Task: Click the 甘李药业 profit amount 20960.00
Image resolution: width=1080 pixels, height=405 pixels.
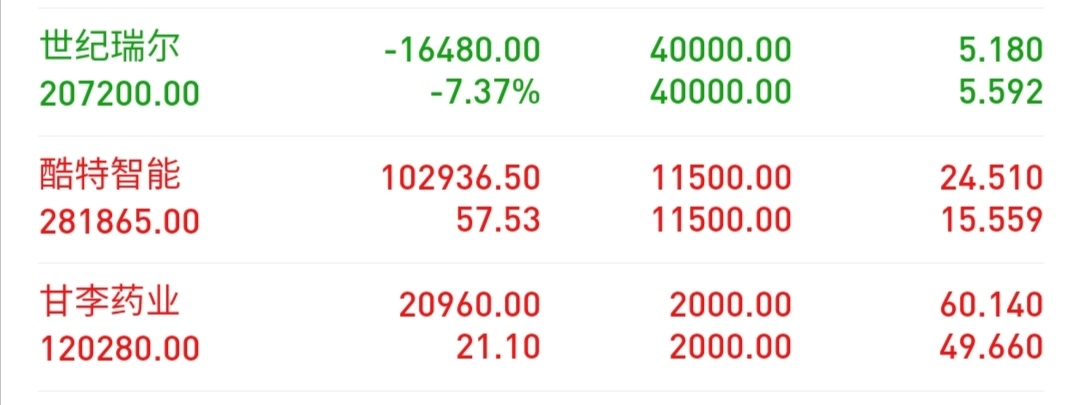Action: coord(470,306)
